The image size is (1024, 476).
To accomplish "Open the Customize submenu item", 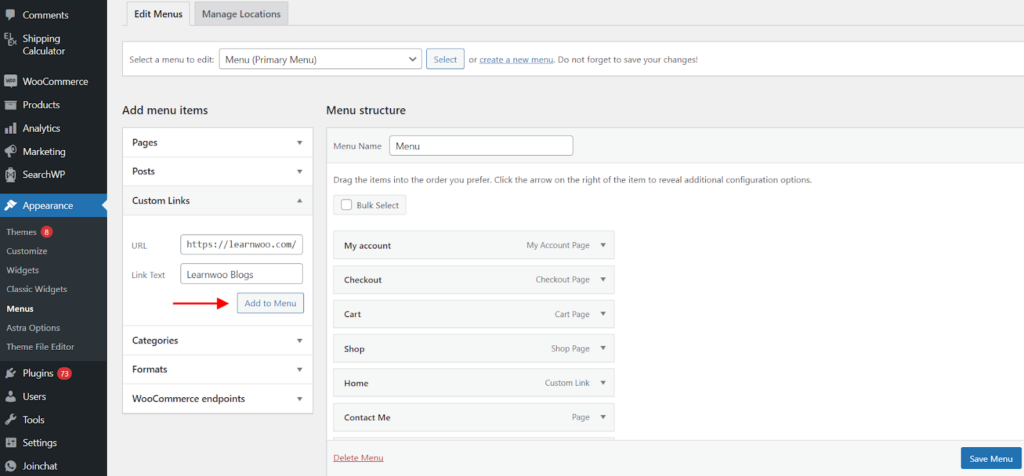I will tap(27, 251).
